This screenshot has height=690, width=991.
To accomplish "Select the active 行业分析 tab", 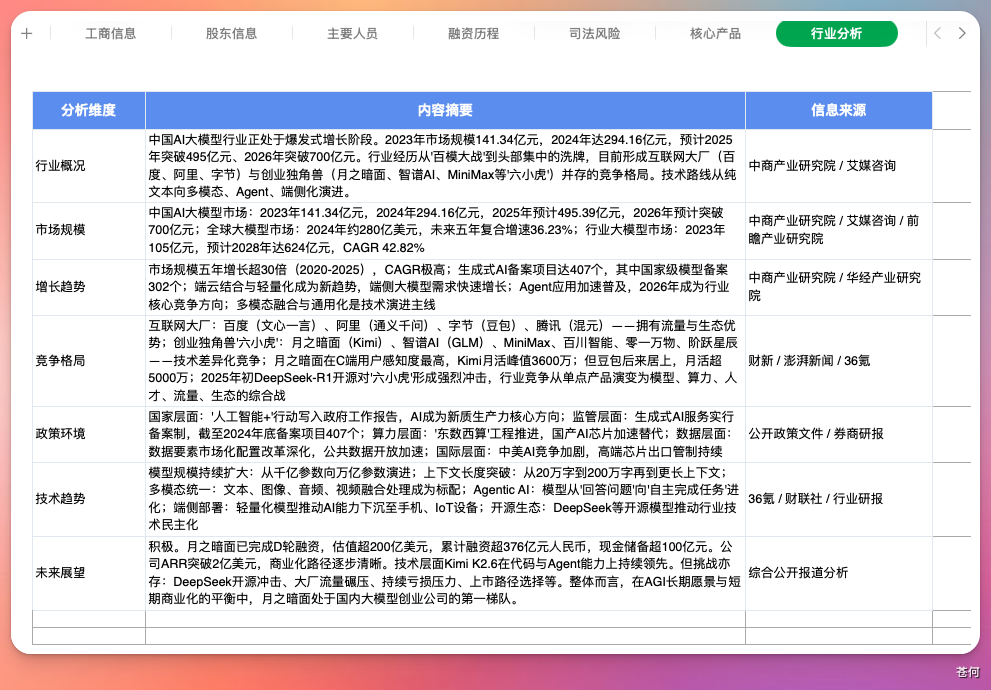I will (837, 33).
